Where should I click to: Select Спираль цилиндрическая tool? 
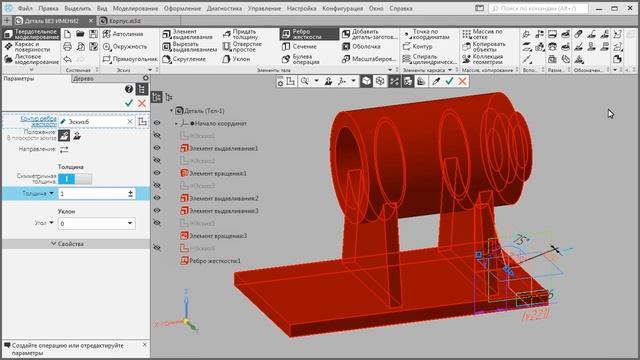pyautogui.click(x=429, y=59)
